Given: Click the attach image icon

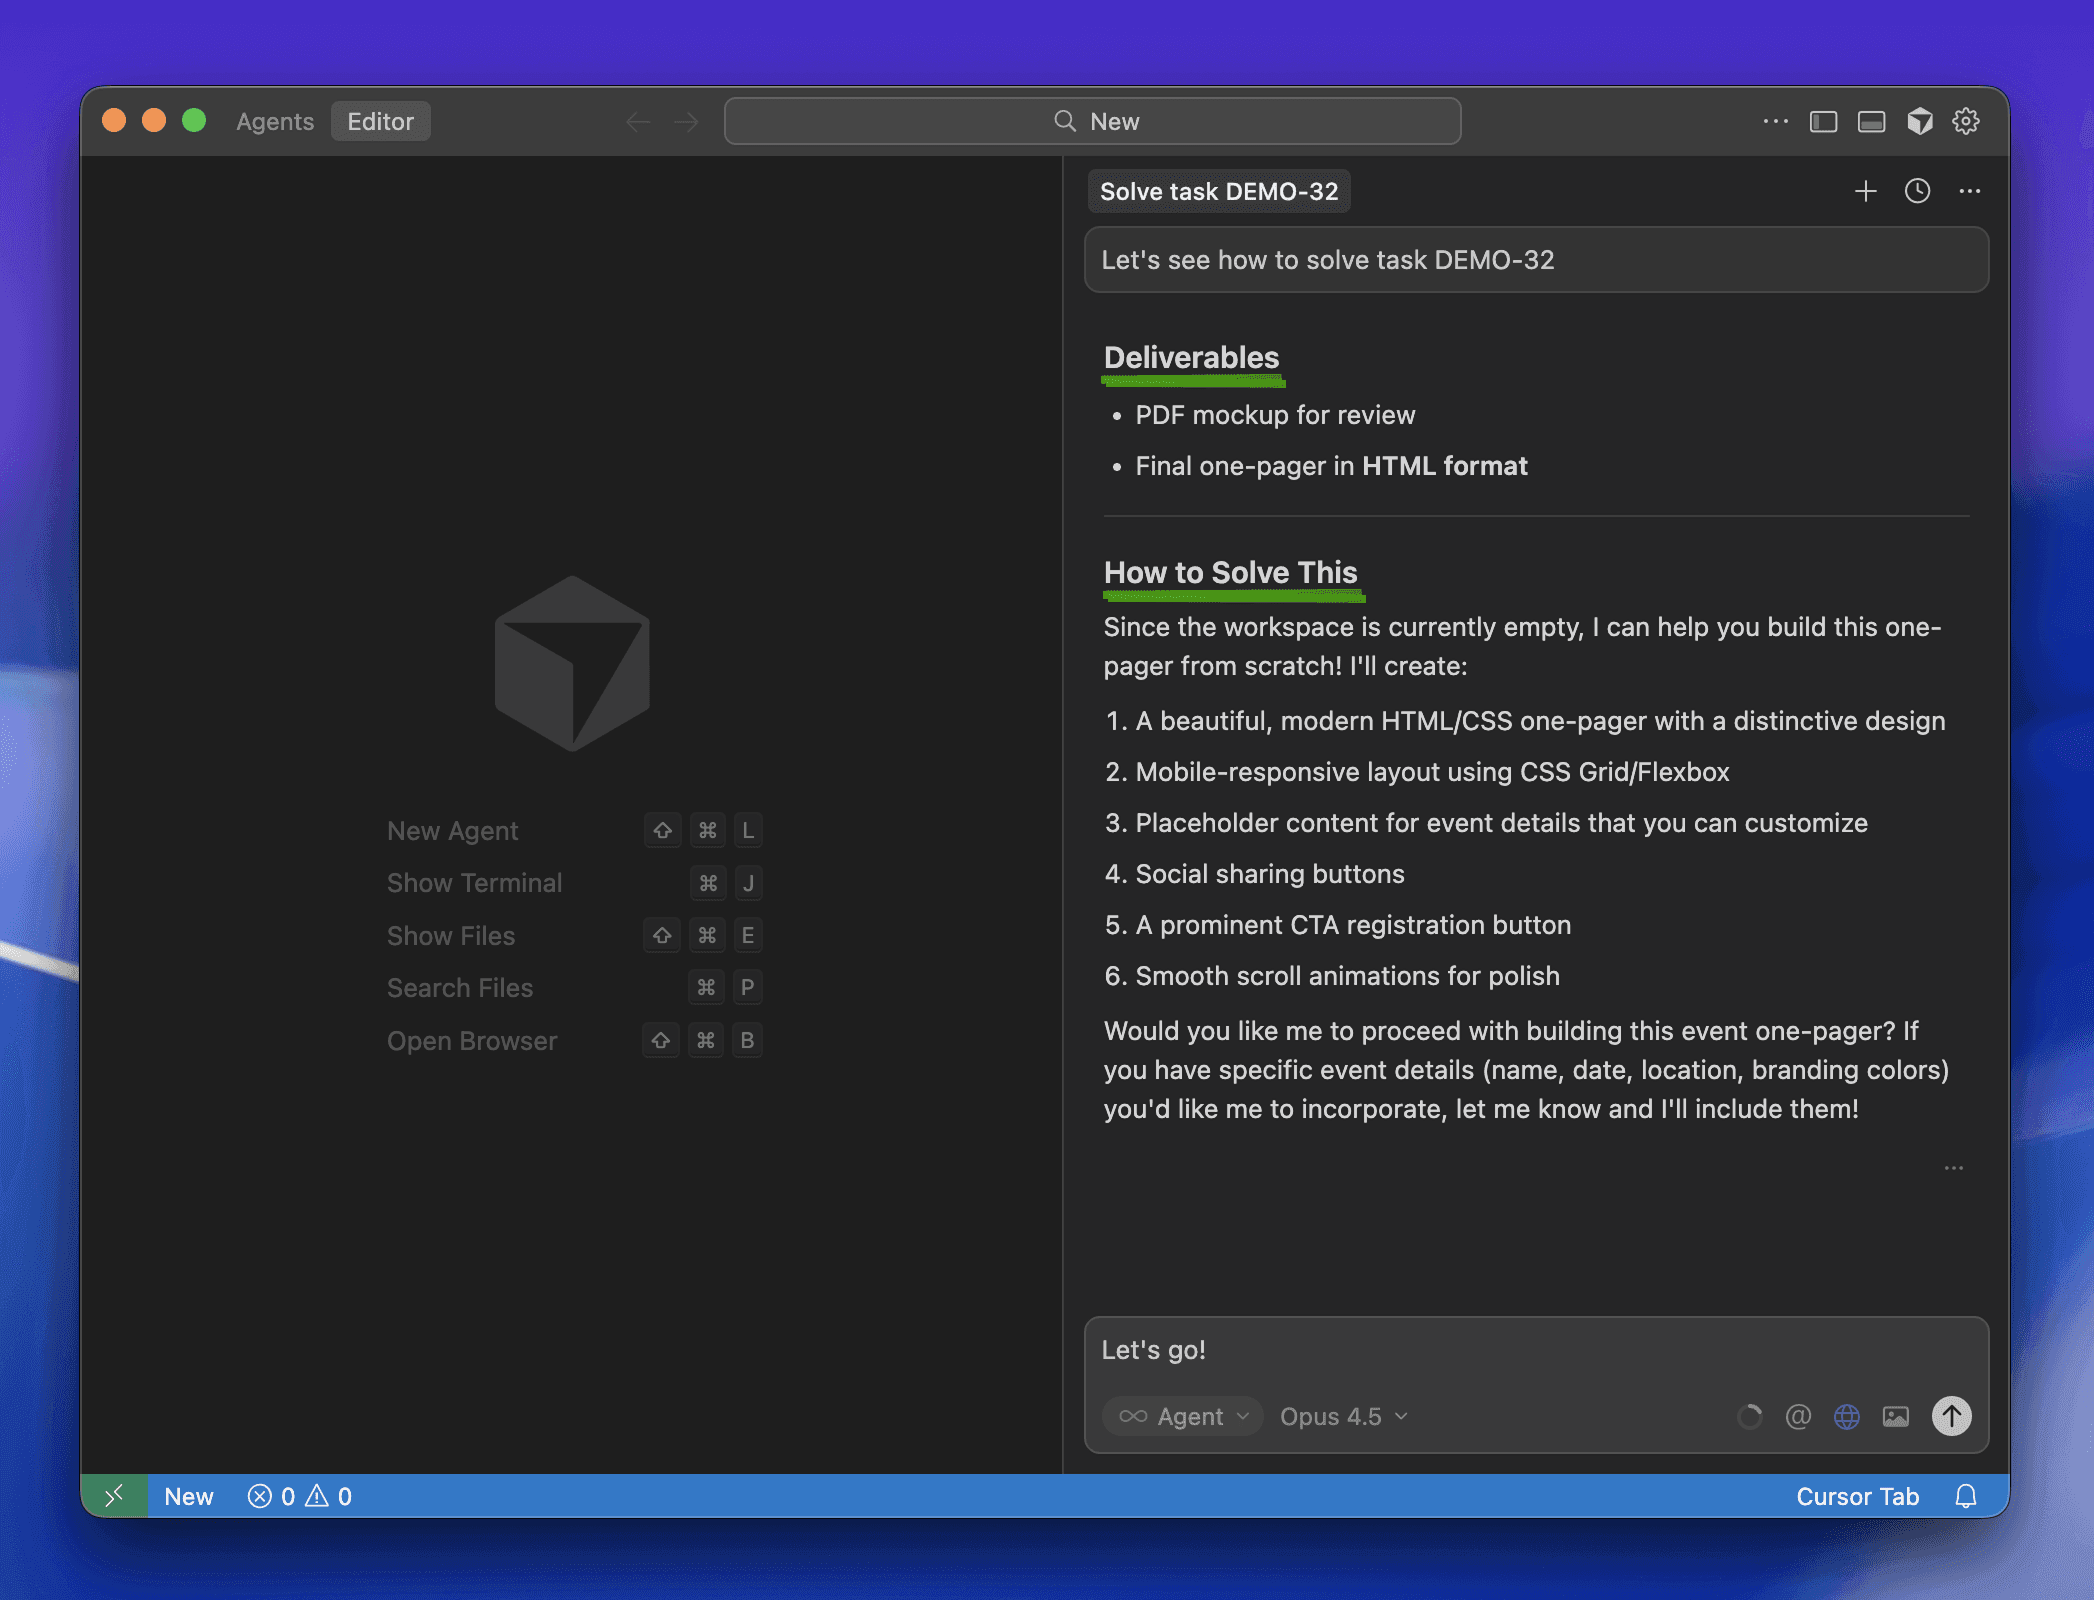Looking at the screenshot, I should pyautogui.click(x=1896, y=1416).
